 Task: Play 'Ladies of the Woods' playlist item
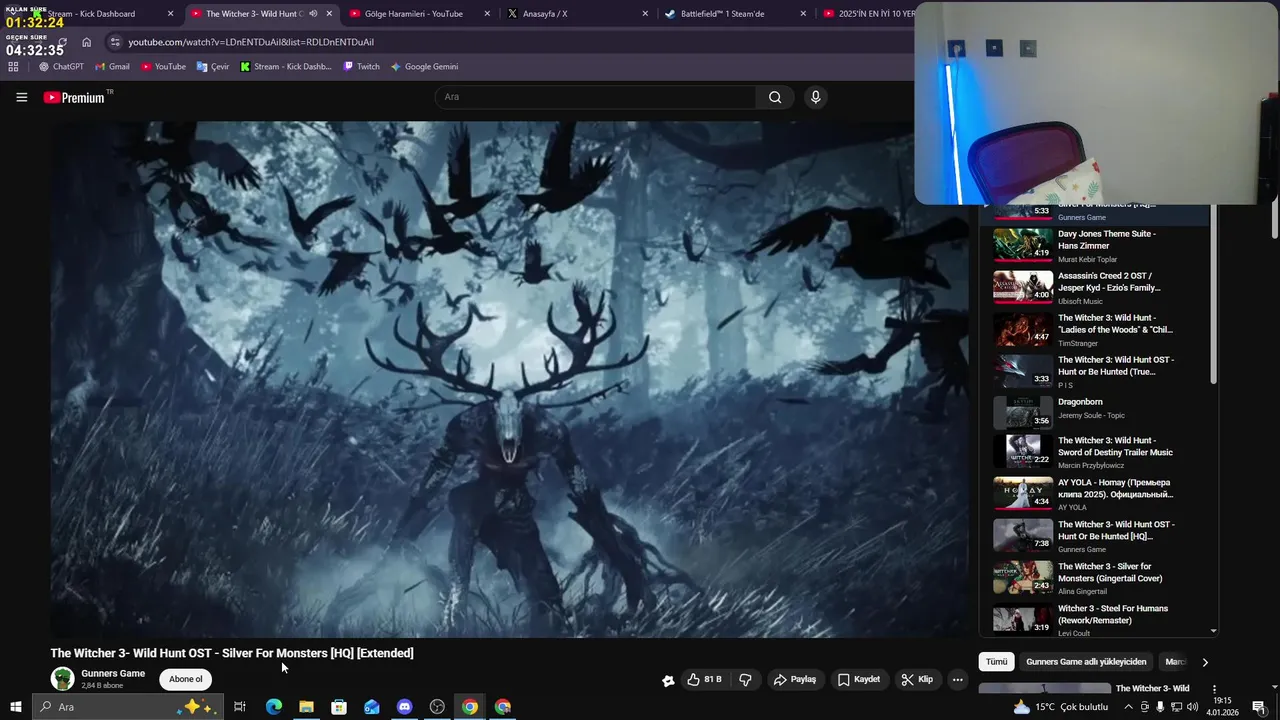click(x=1095, y=329)
